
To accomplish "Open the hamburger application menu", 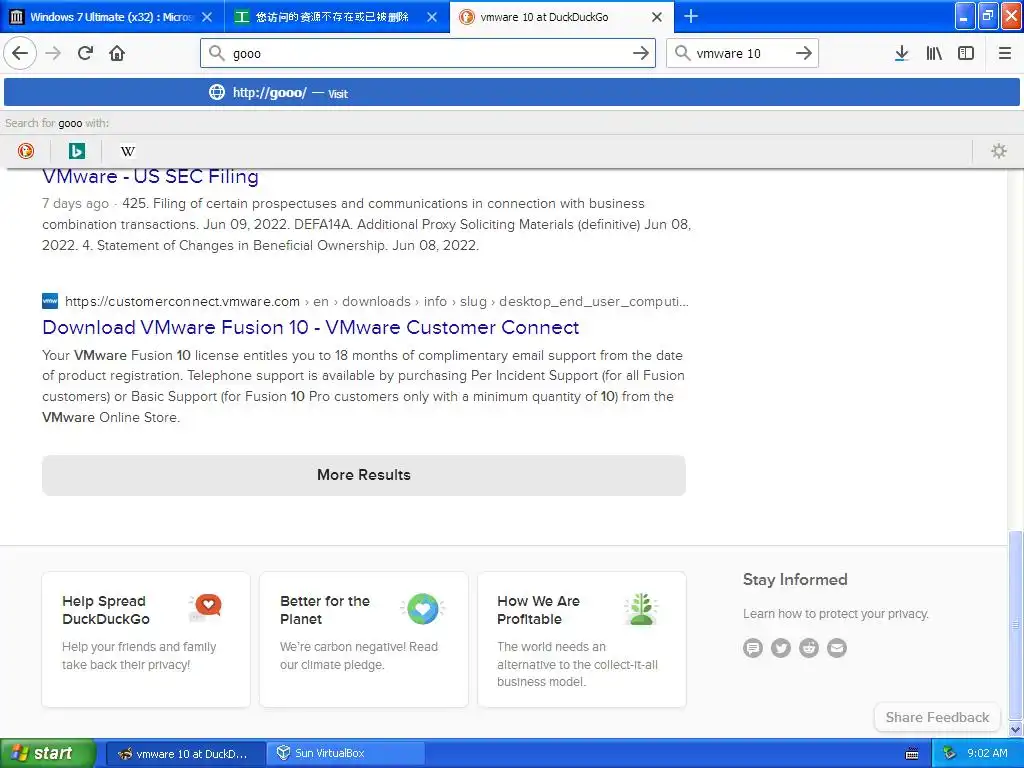I will point(1005,53).
